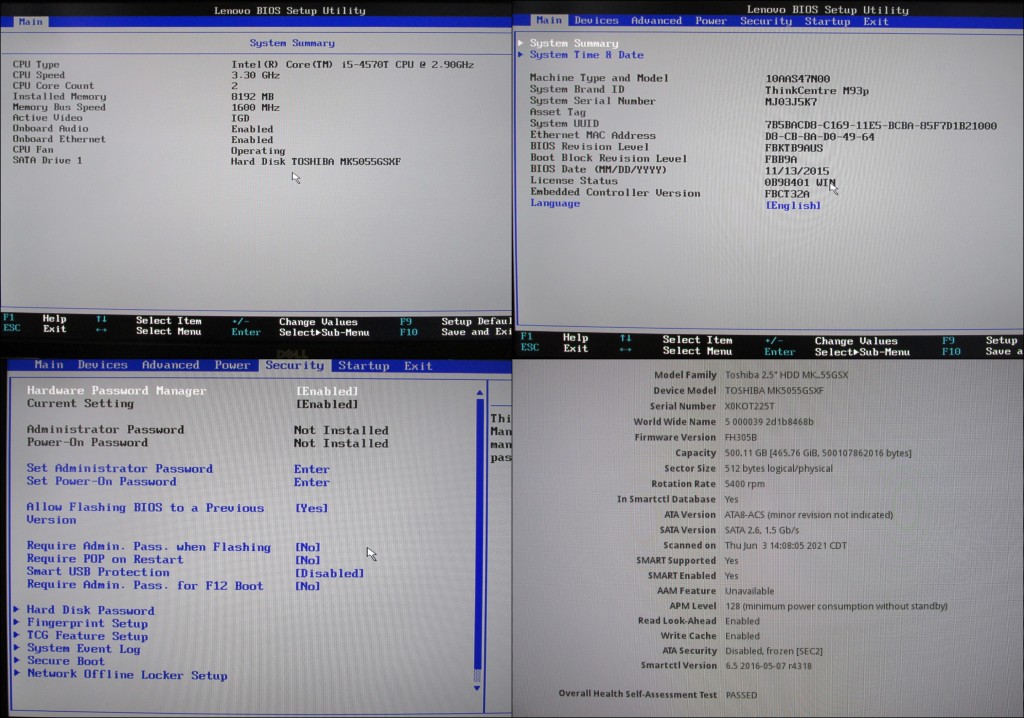
Task: Click System Serial Number MJ03J5K7
Action: point(790,102)
